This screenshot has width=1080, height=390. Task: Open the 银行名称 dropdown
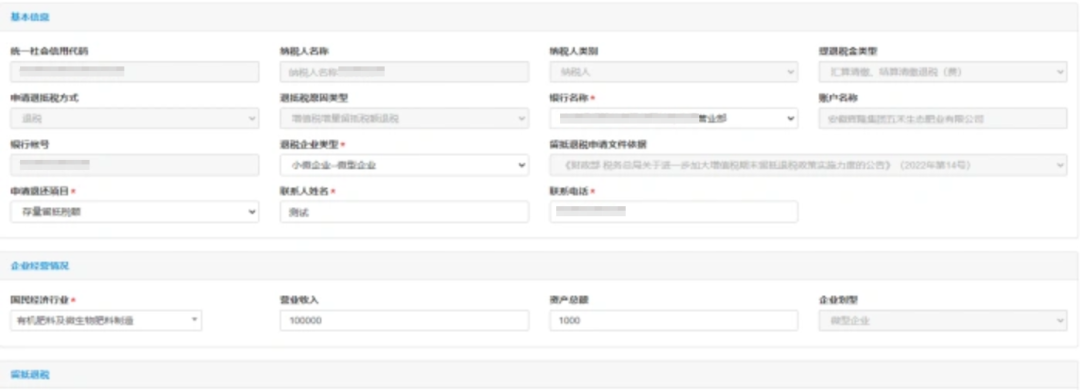click(674, 119)
